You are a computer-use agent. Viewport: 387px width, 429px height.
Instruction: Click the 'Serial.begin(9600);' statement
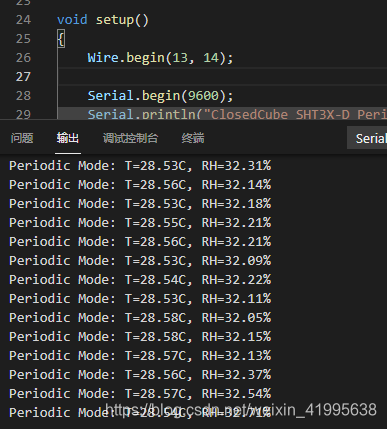[160, 96]
